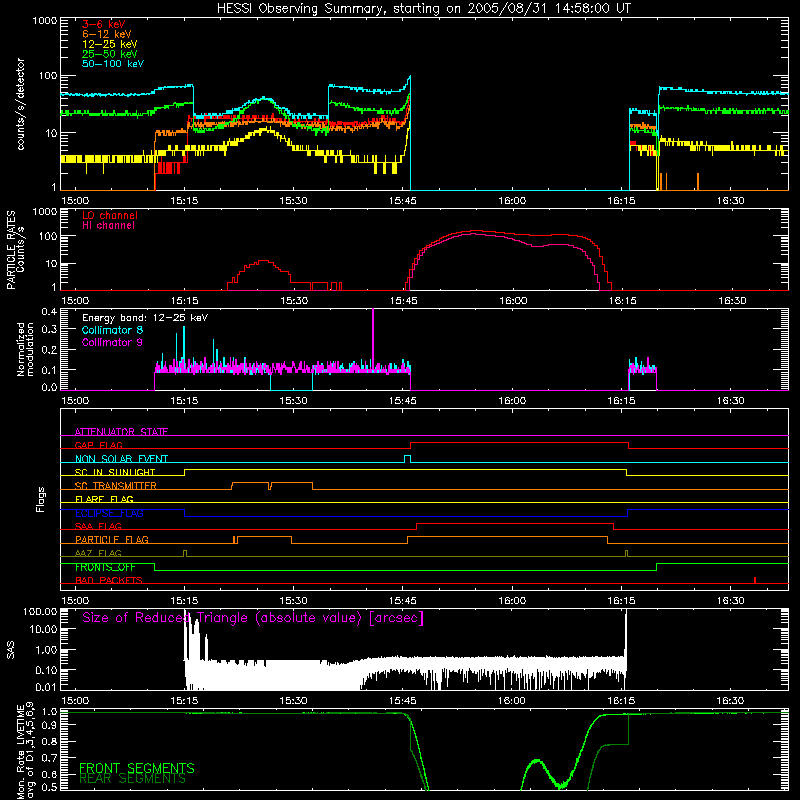Select the 12-25 keV legend entry in counts plot

110,44
